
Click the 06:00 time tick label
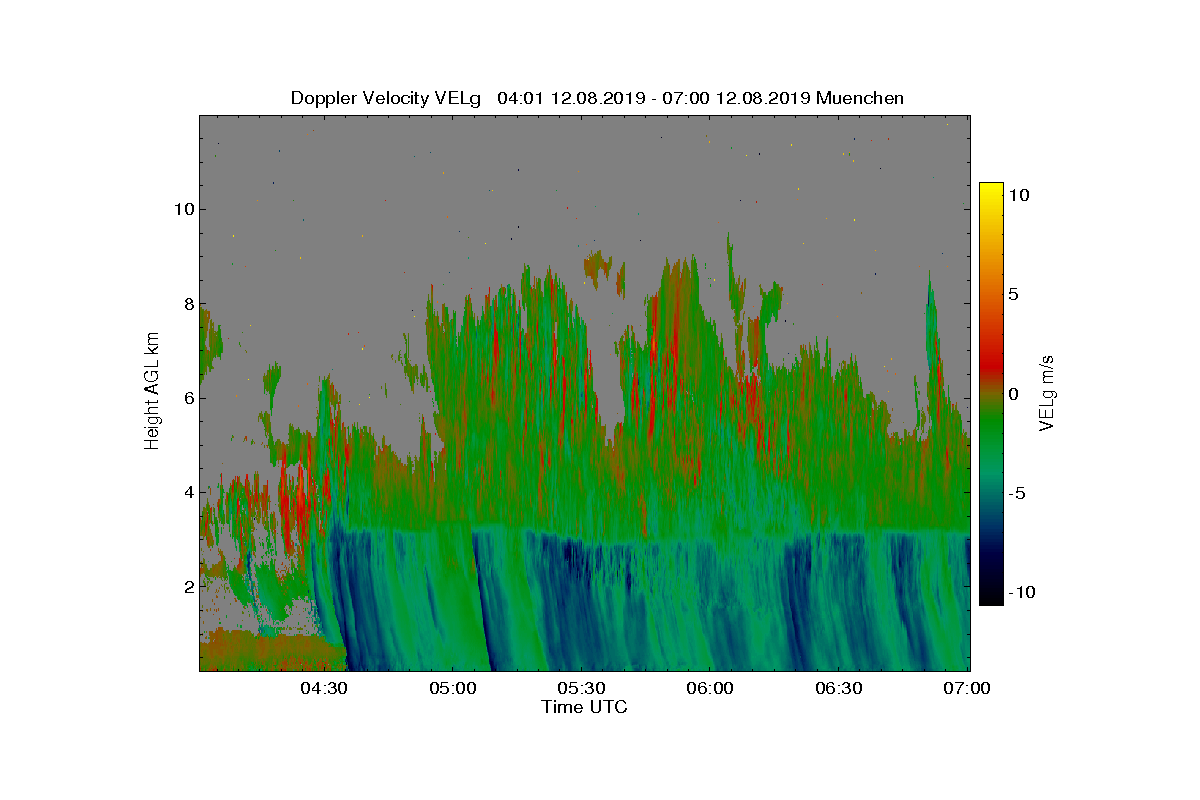coord(710,689)
